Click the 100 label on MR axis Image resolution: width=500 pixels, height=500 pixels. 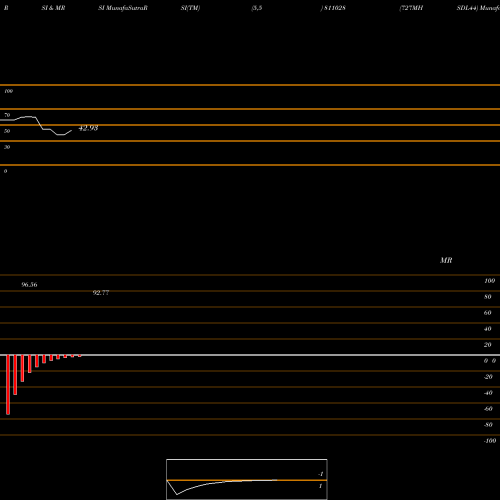490,281
